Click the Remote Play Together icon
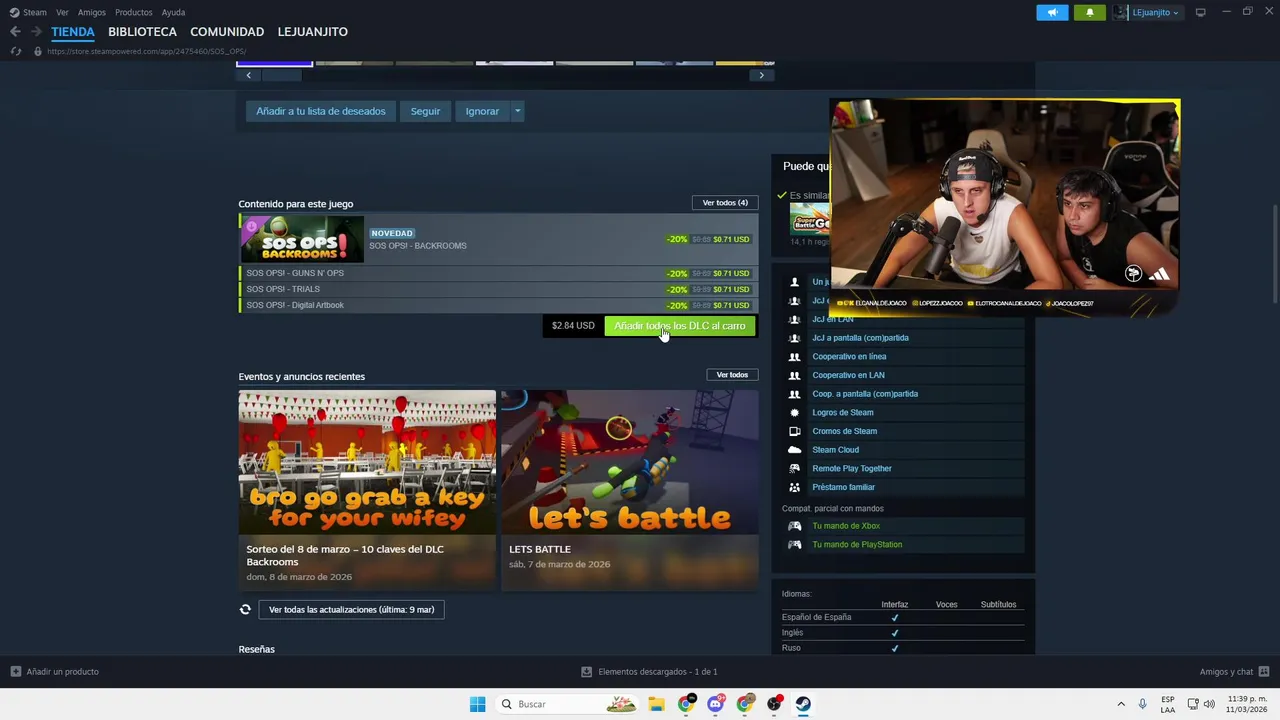 pyautogui.click(x=795, y=468)
